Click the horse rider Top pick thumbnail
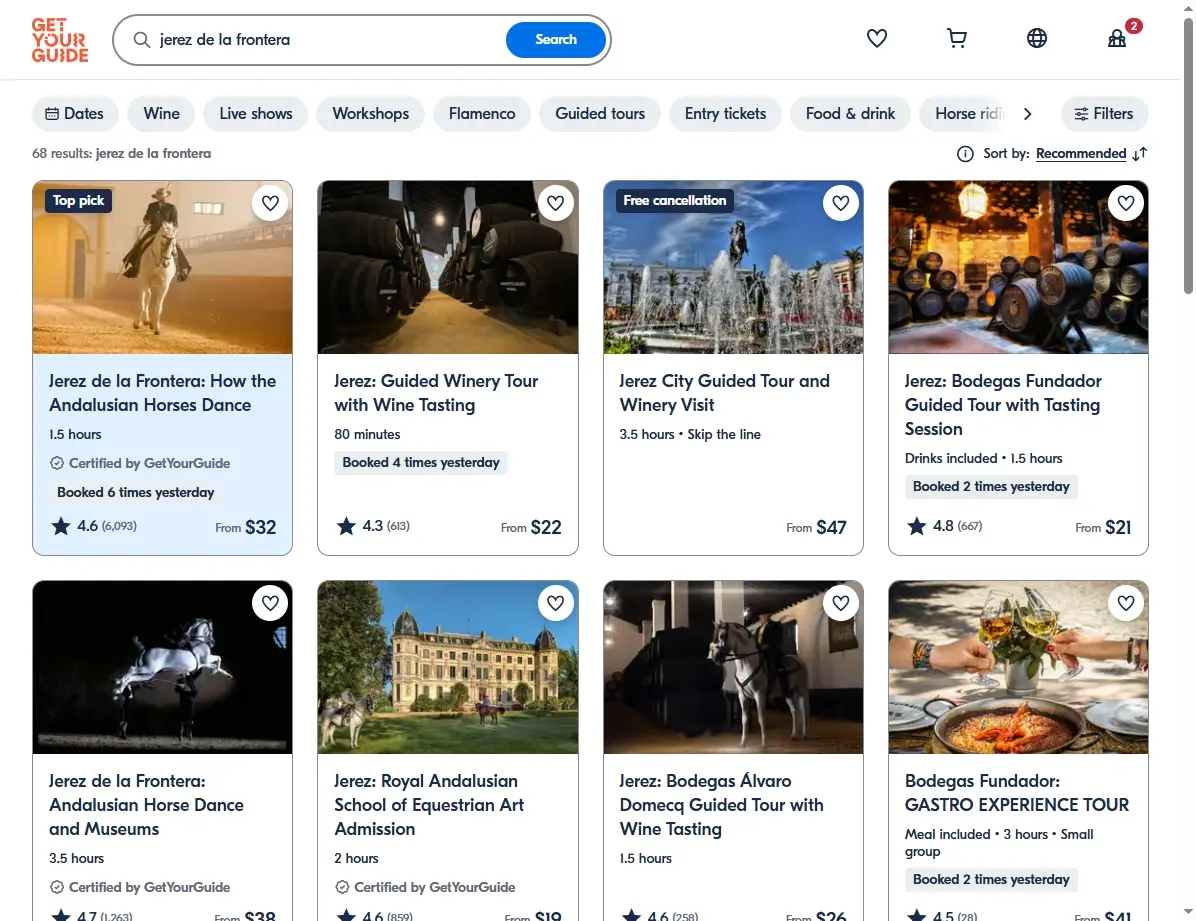 click(162, 267)
